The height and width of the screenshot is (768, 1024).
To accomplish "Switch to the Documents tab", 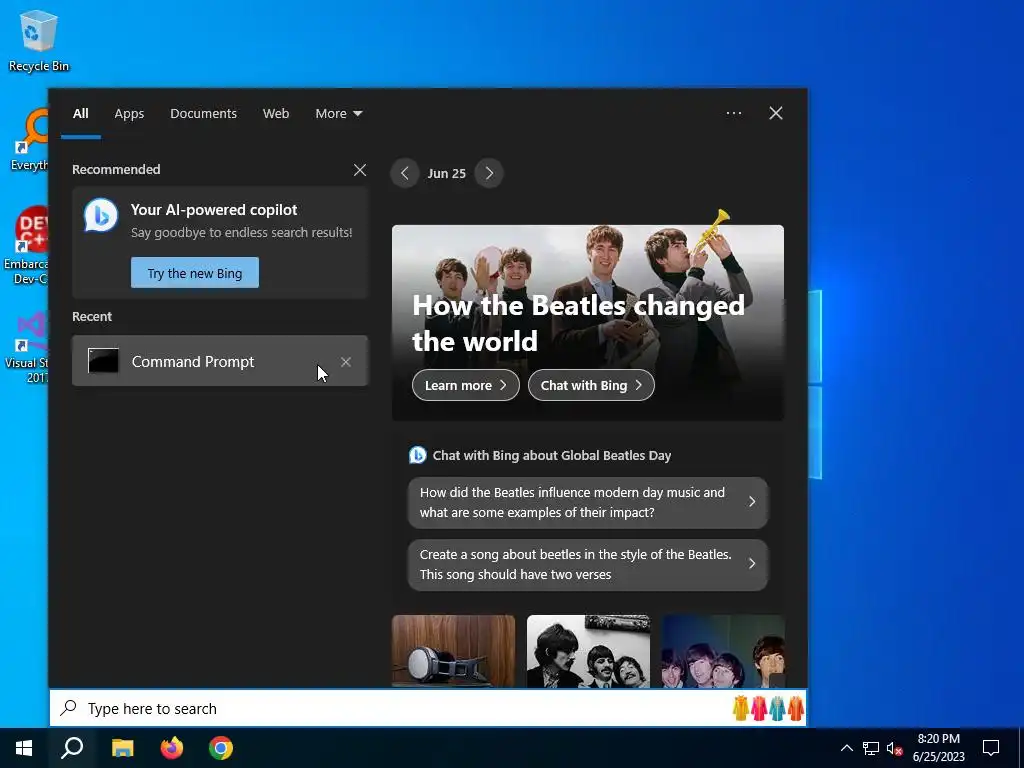I will (x=203, y=114).
